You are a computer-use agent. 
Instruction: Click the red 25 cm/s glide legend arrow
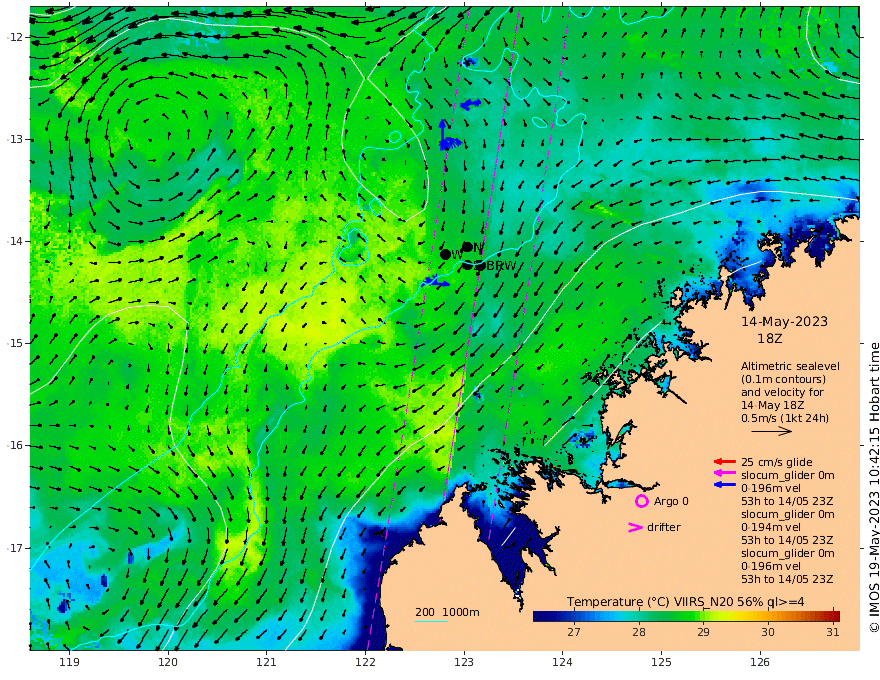(x=725, y=462)
